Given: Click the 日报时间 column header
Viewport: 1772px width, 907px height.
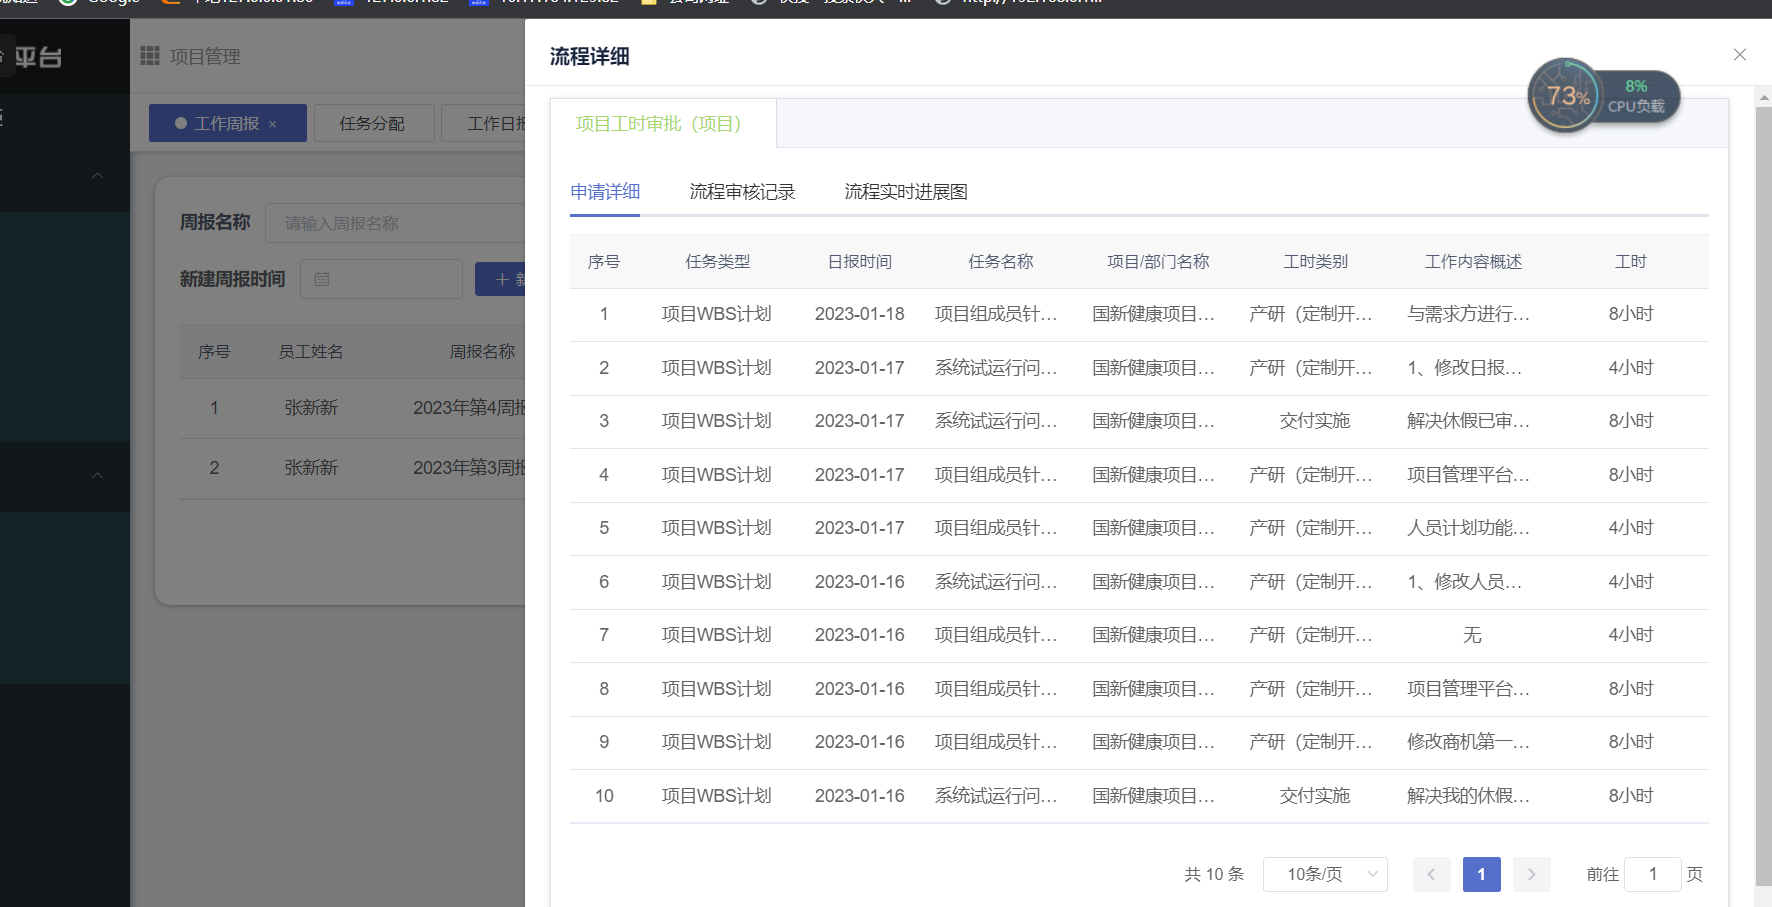Looking at the screenshot, I should pos(859,262).
